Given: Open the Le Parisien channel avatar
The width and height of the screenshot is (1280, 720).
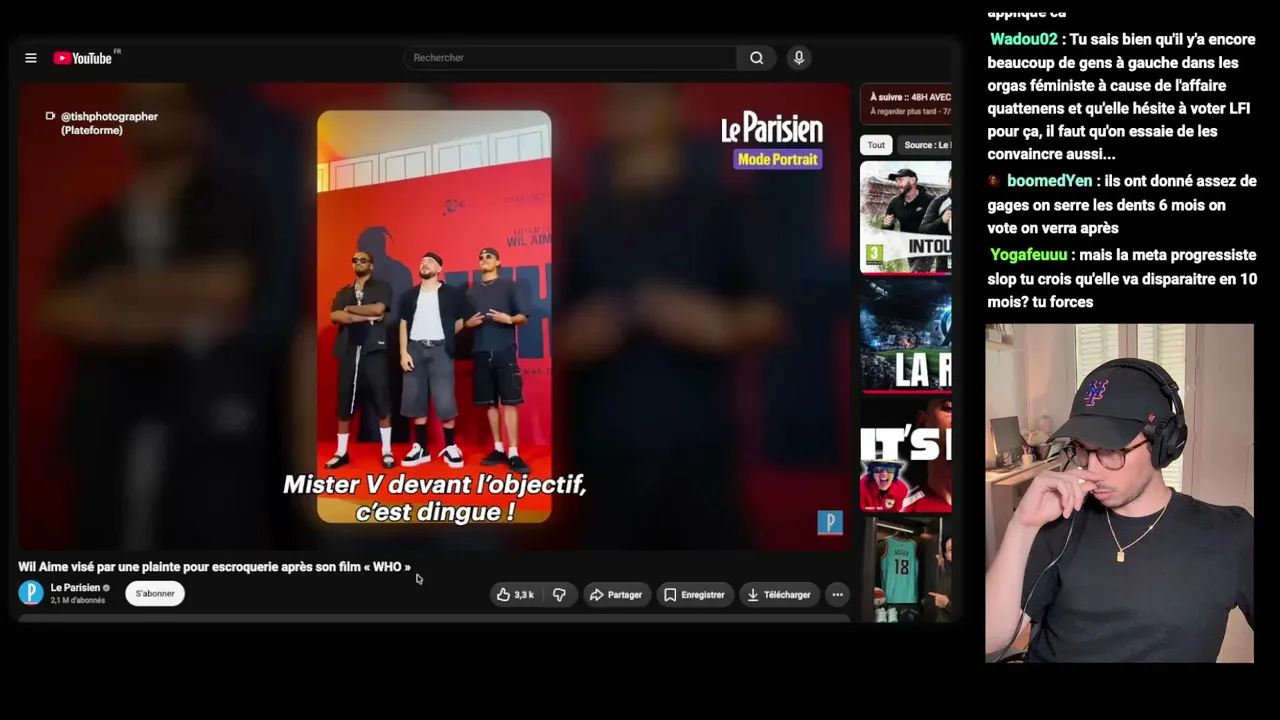Looking at the screenshot, I should click(x=31, y=593).
